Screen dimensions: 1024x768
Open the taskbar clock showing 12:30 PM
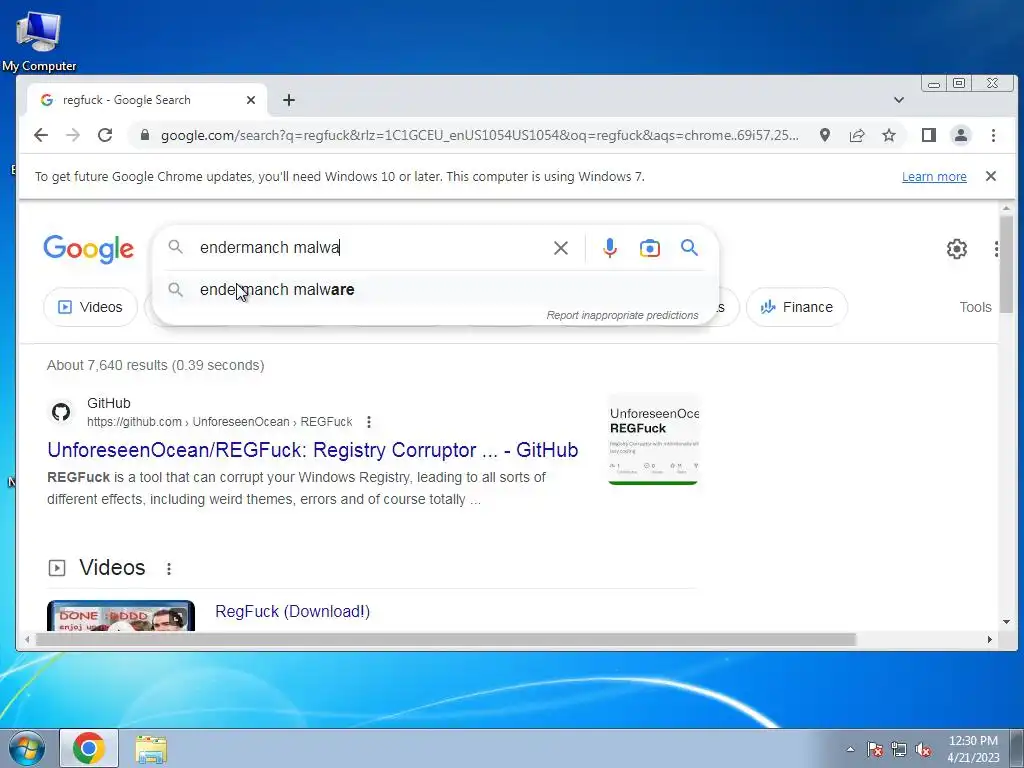tap(973, 749)
